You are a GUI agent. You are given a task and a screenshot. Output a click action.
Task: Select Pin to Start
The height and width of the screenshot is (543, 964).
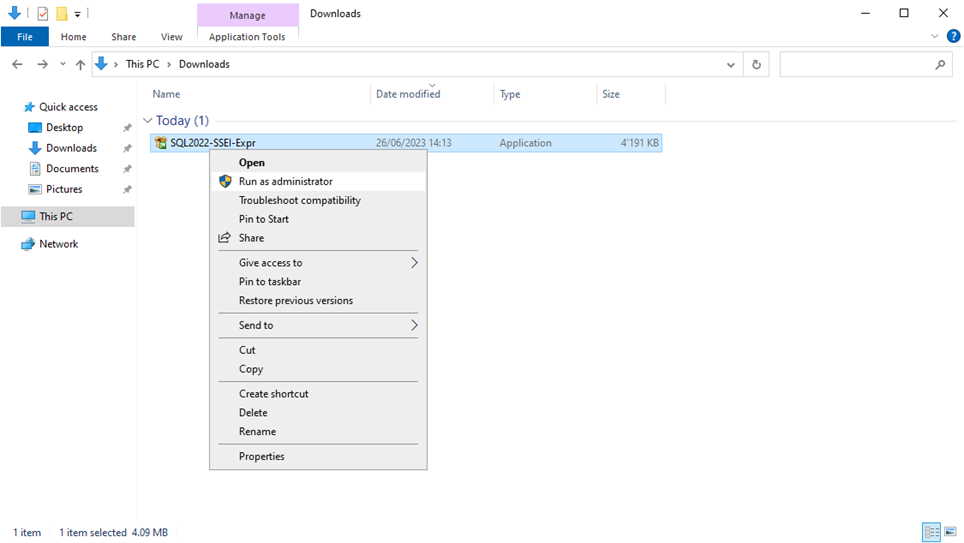click(x=317, y=219)
